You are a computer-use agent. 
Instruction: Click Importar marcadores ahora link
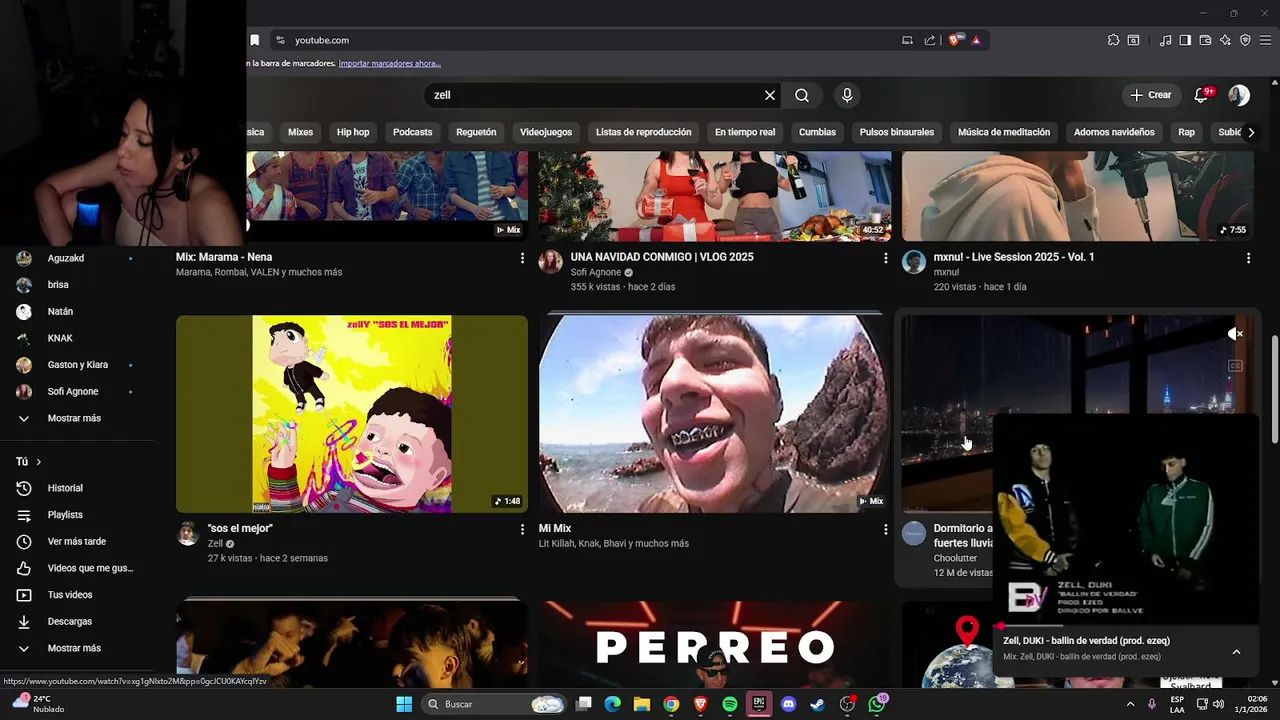coord(389,63)
